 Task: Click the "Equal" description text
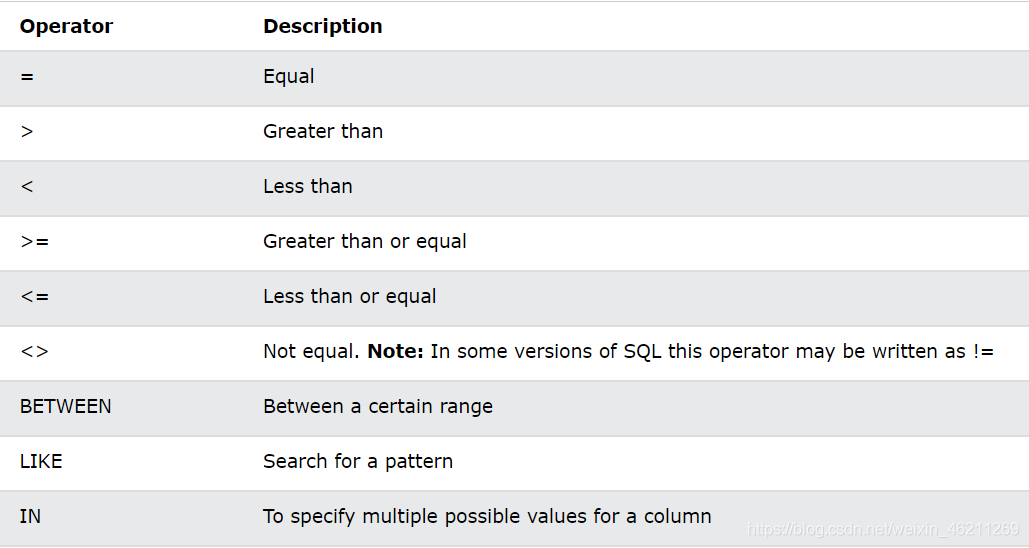289,77
